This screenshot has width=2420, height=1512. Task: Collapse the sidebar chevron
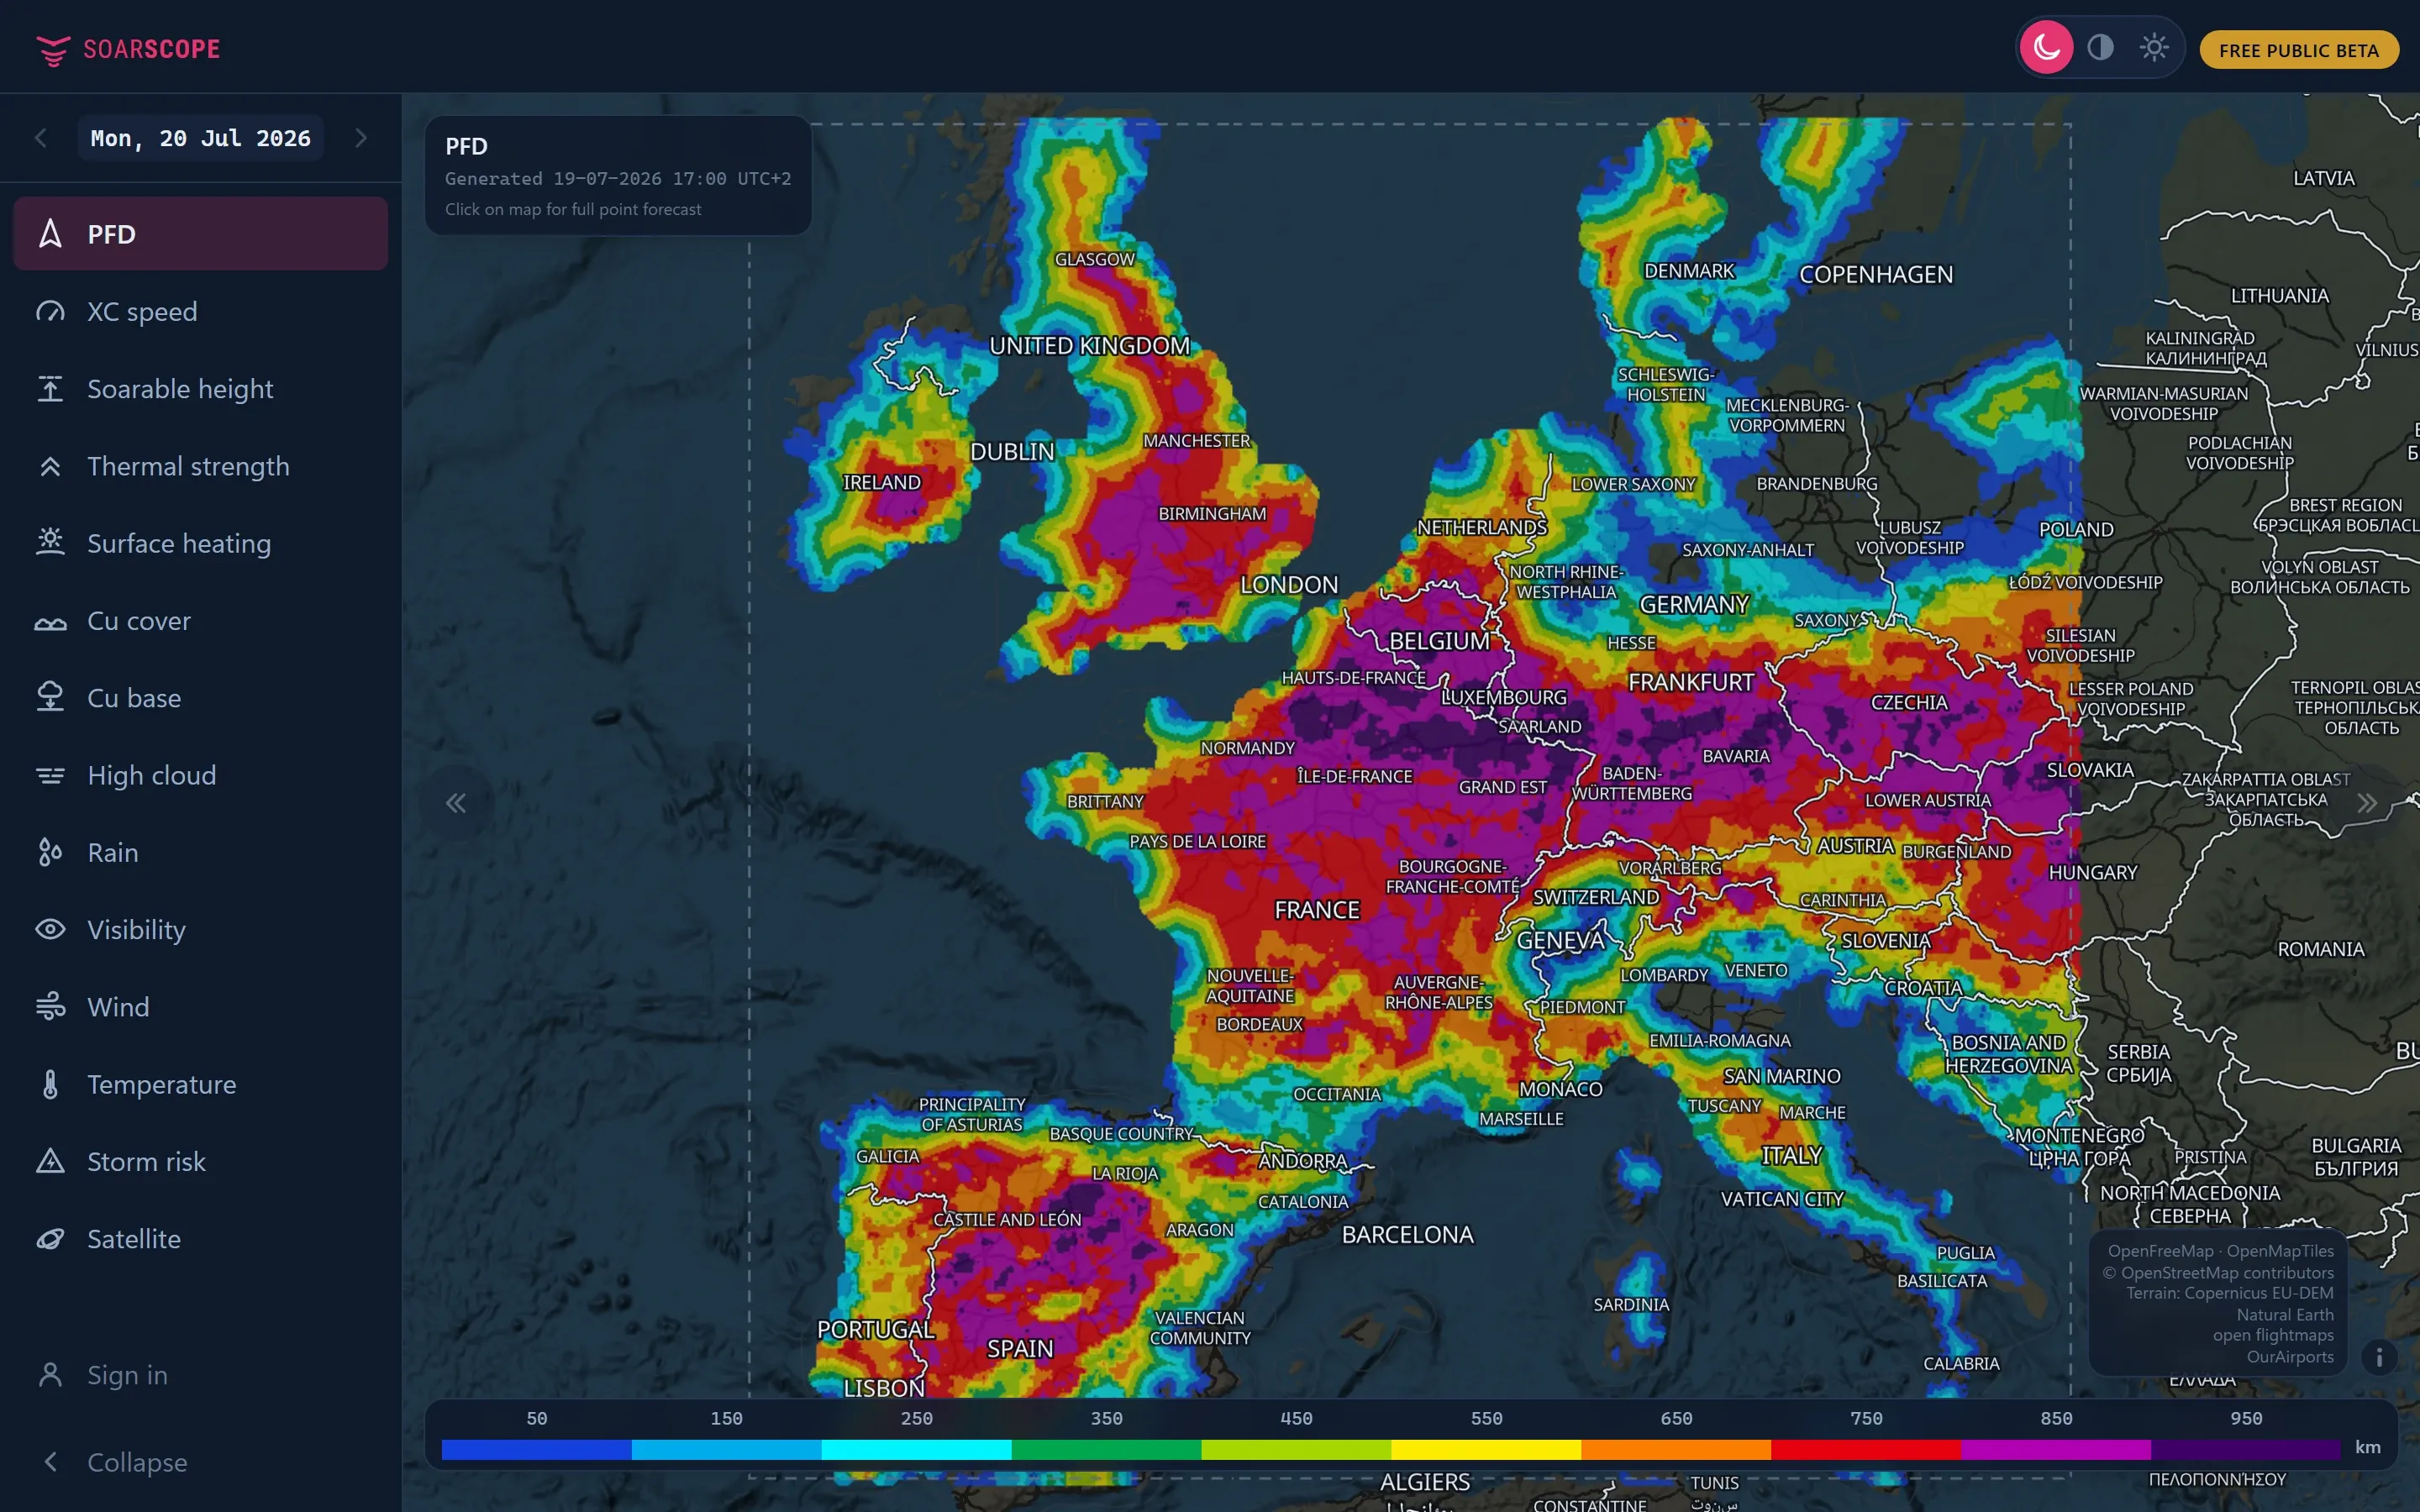point(50,1462)
